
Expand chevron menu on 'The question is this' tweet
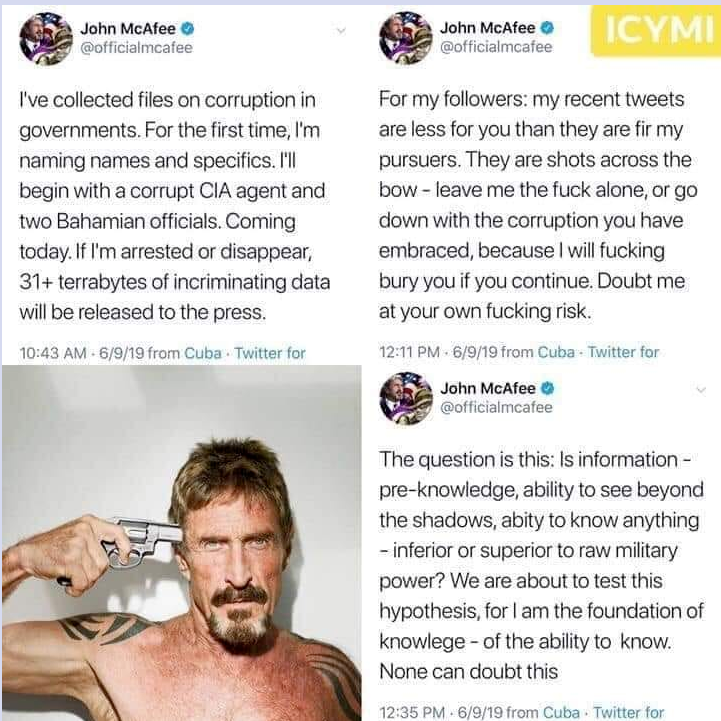pyautogui.click(x=701, y=390)
